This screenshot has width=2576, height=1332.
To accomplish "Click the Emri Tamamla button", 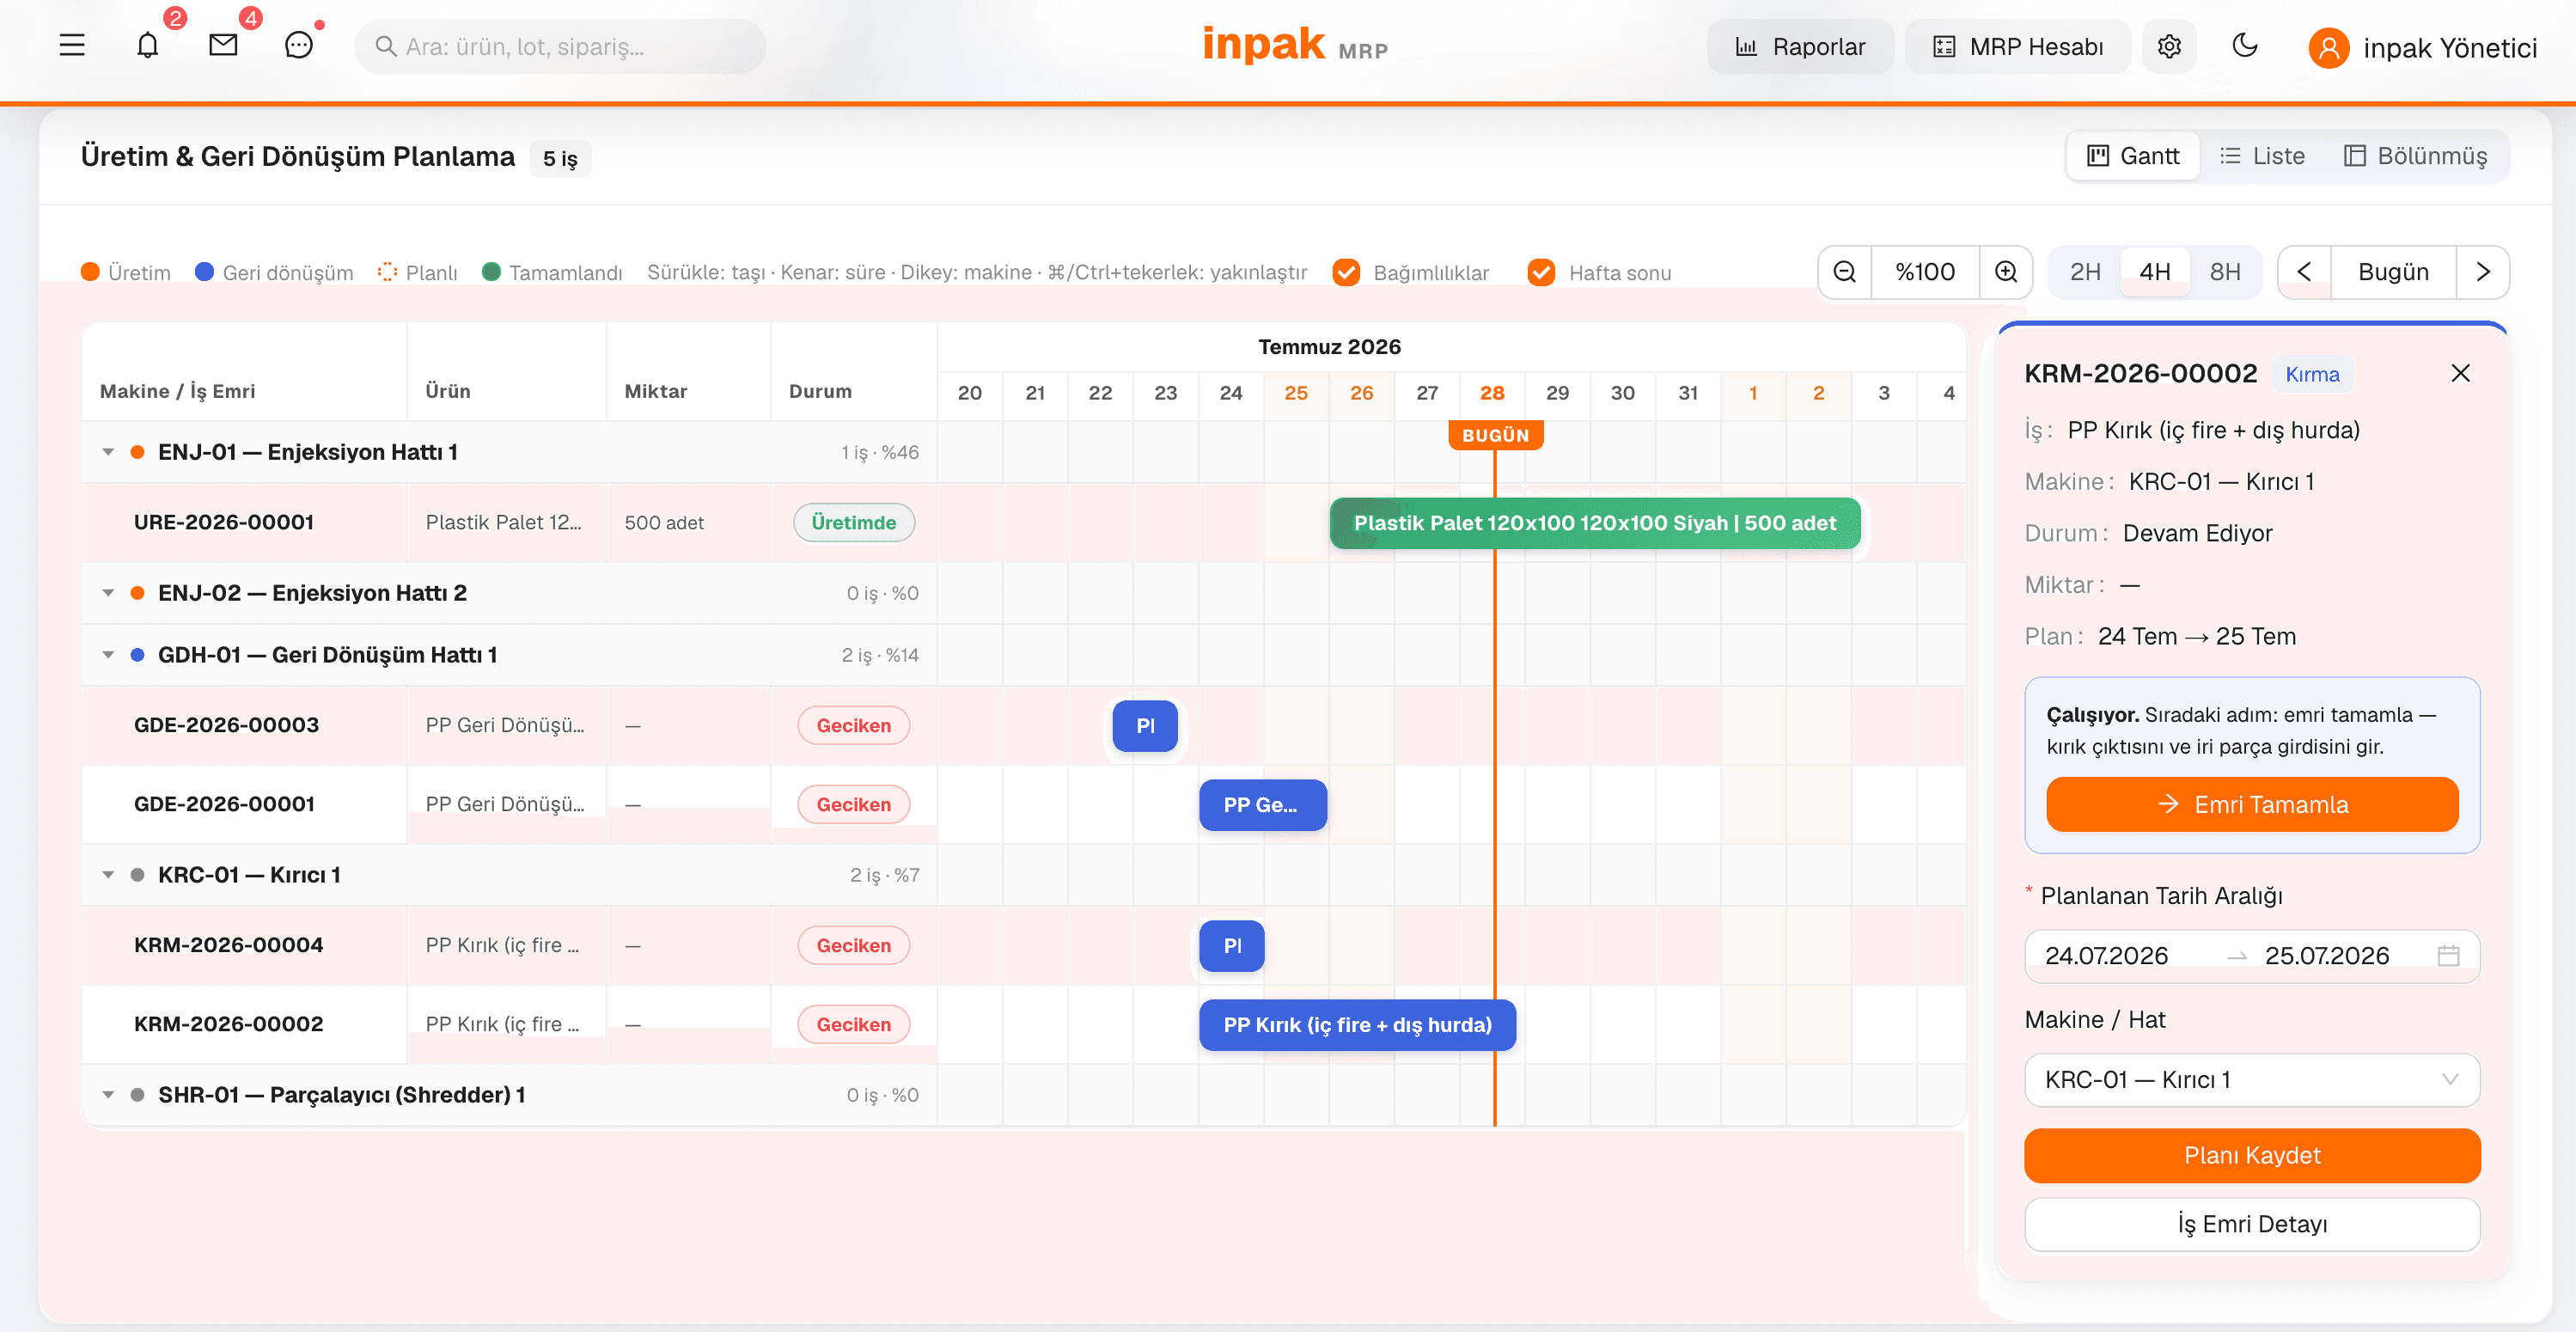I will coord(2251,805).
